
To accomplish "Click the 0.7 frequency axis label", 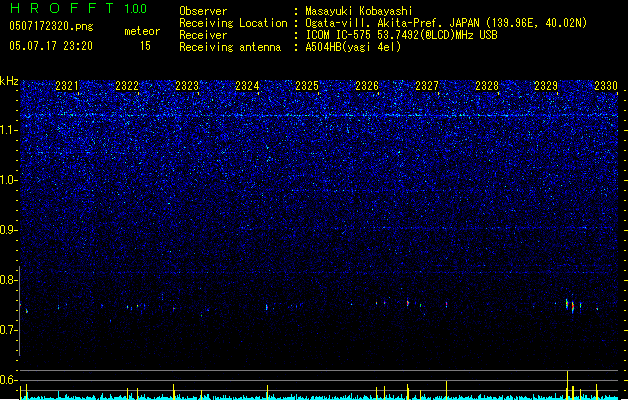I will [8, 330].
